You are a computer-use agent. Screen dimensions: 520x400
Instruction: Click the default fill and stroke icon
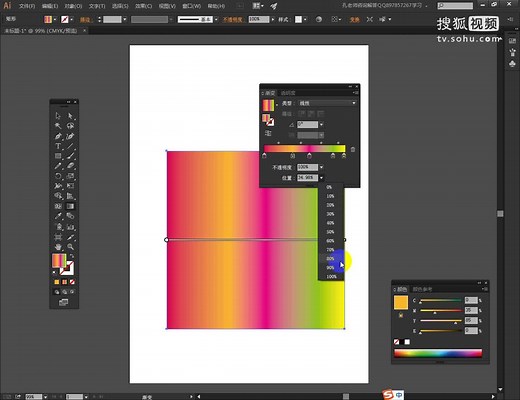pyautogui.click(x=54, y=272)
